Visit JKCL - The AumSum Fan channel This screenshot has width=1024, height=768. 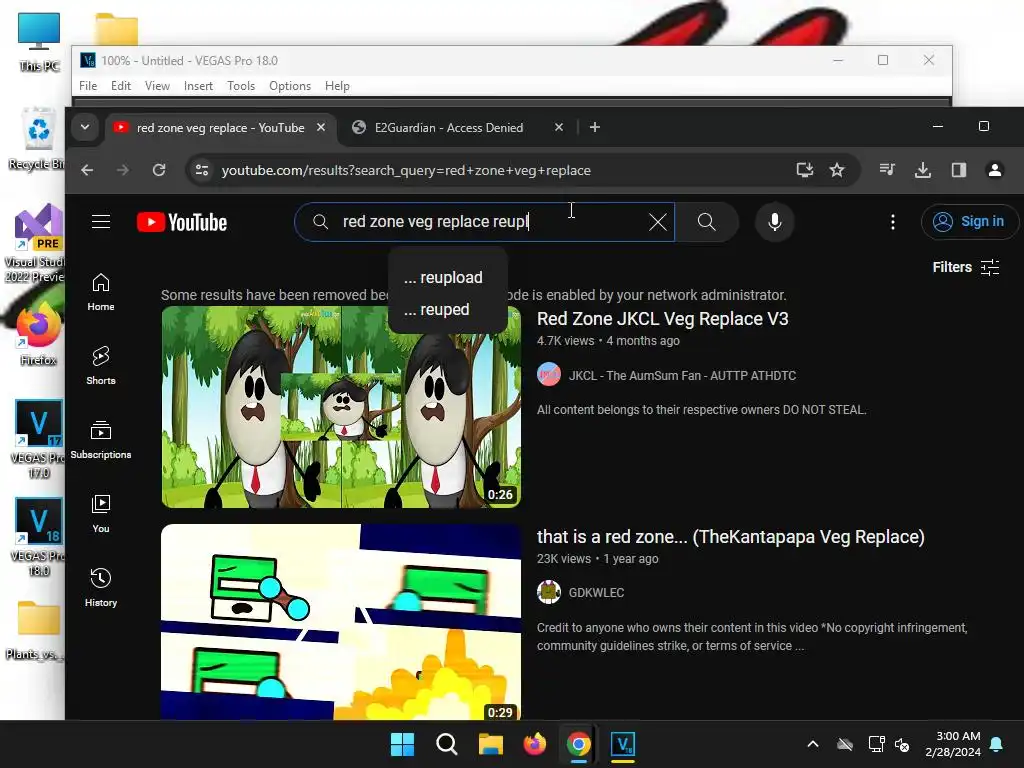point(682,376)
